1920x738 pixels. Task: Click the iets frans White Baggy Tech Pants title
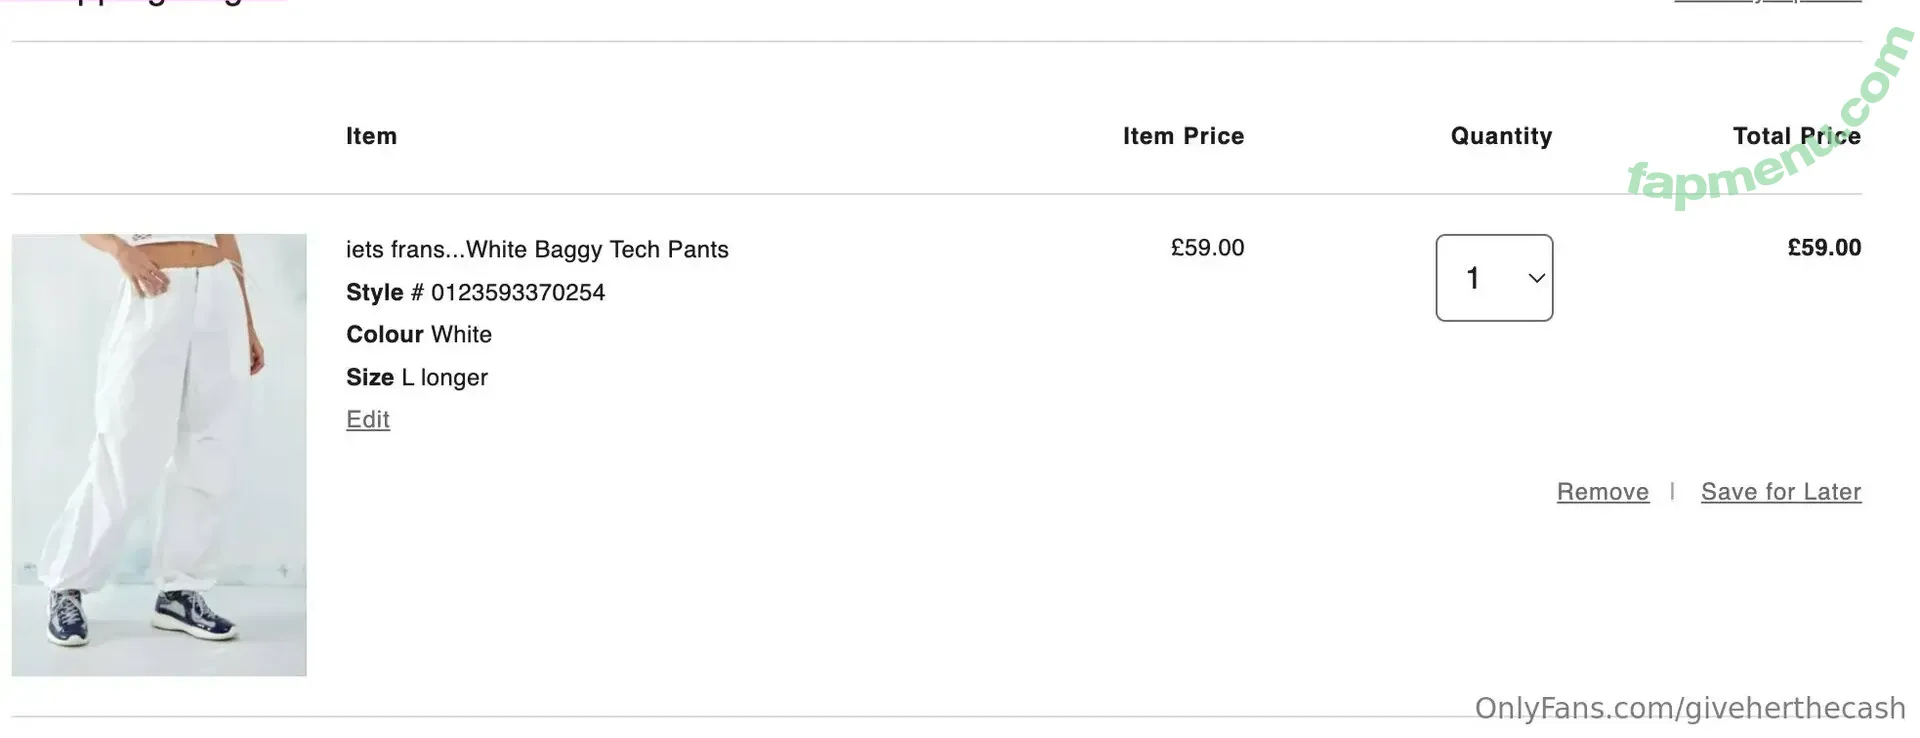tap(537, 249)
